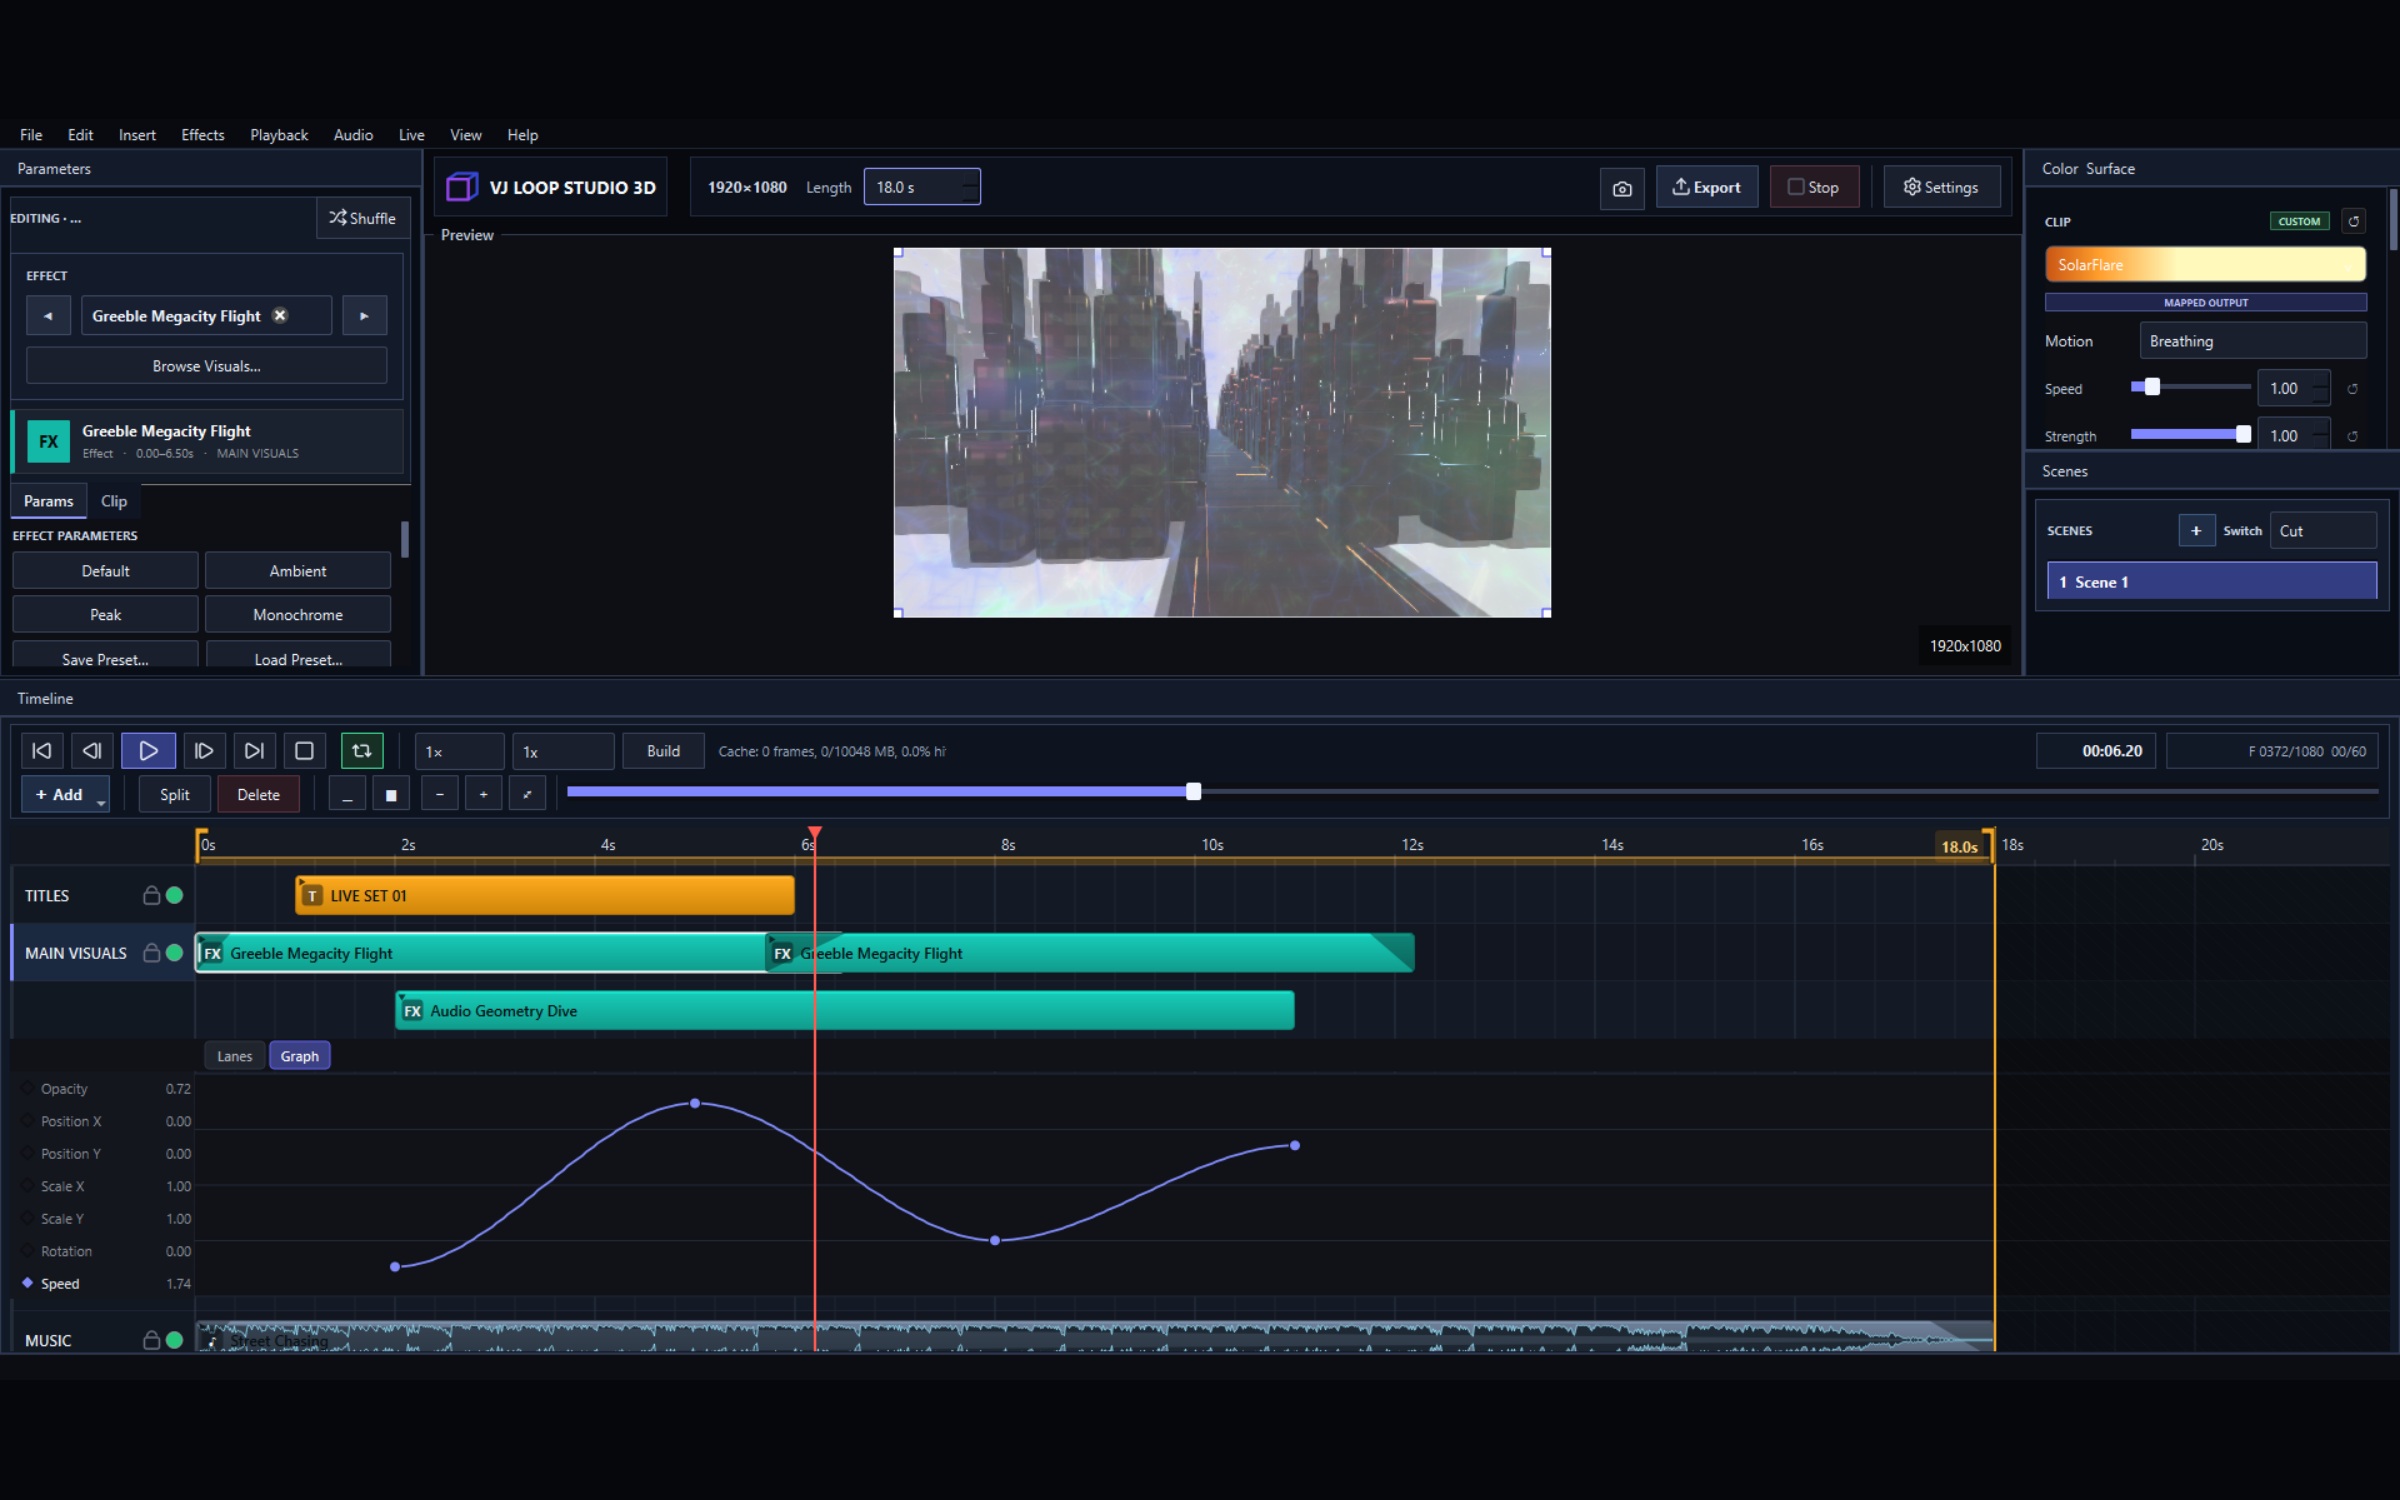Image resolution: width=2400 pixels, height=1500 pixels.
Task: Step back one frame
Action: point(92,751)
